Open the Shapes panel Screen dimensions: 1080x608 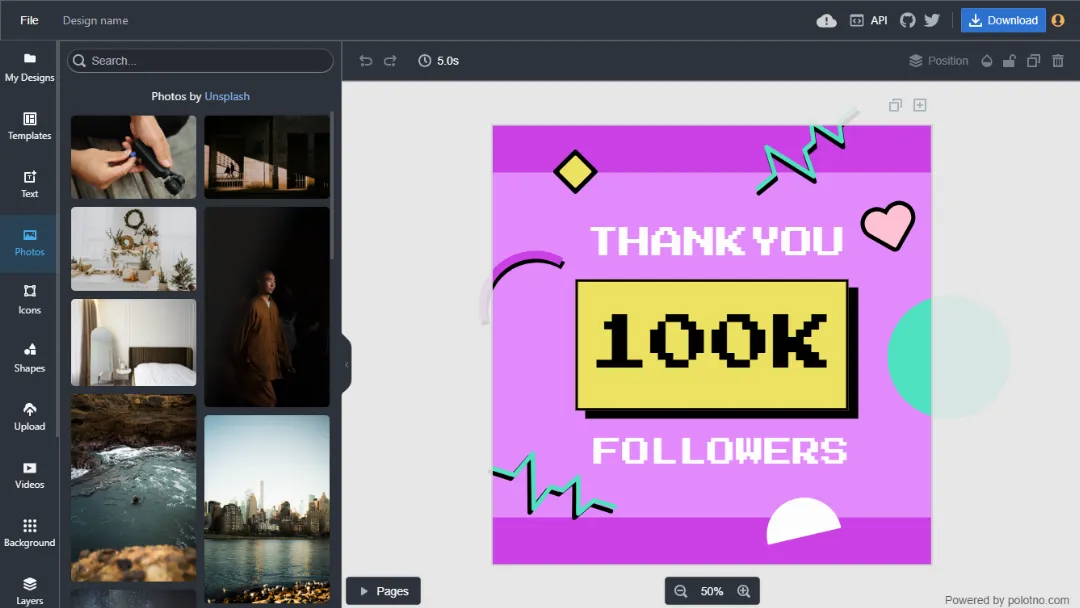pyautogui.click(x=29, y=359)
